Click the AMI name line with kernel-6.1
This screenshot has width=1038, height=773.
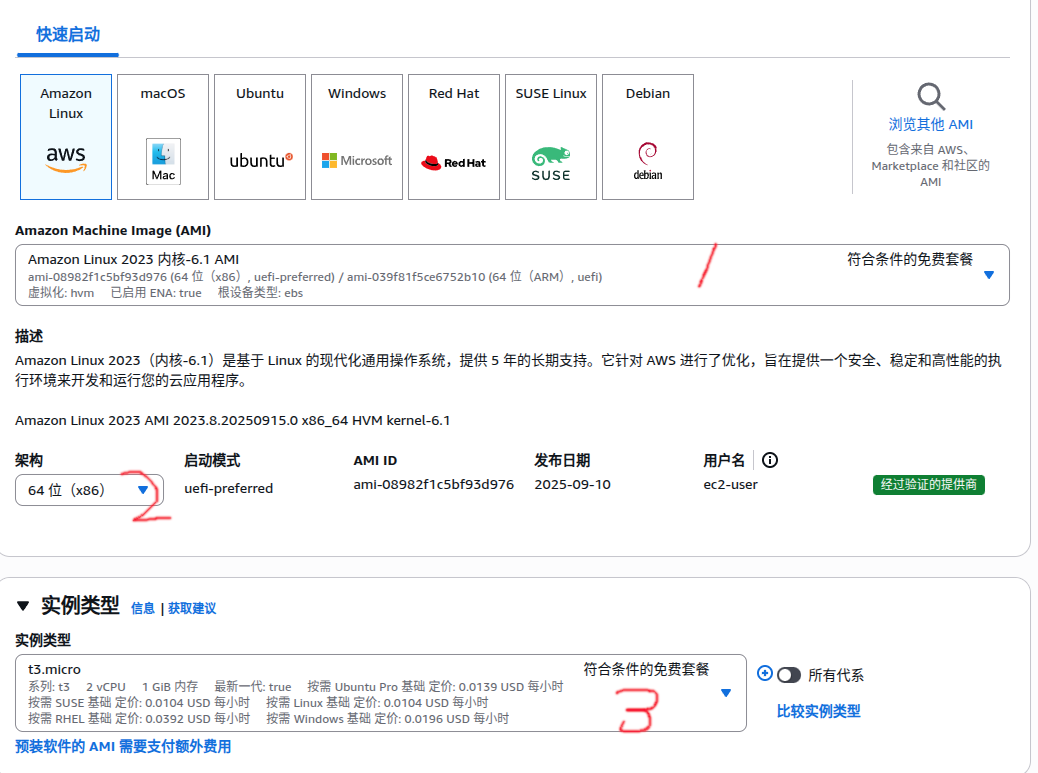pos(232,420)
